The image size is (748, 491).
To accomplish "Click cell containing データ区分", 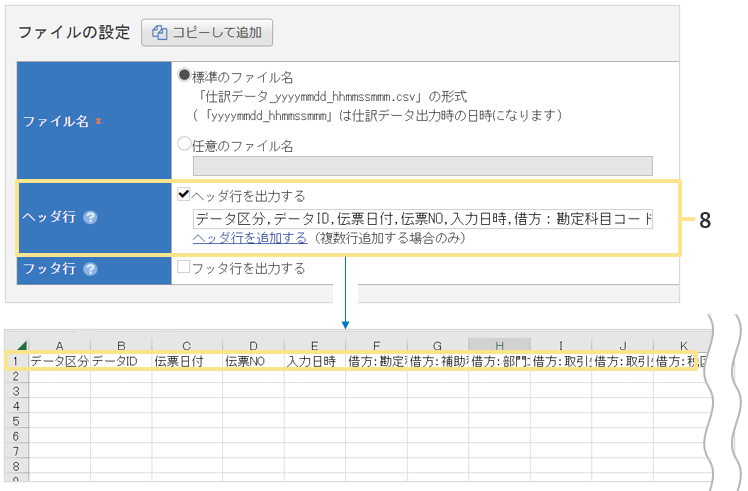I will click(x=59, y=361).
